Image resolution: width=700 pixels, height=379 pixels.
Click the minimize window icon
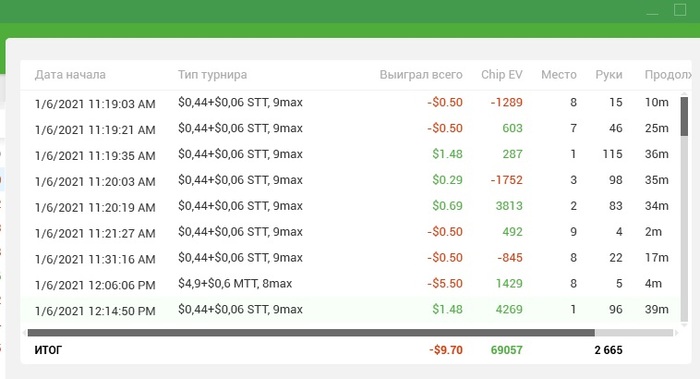pos(652,13)
